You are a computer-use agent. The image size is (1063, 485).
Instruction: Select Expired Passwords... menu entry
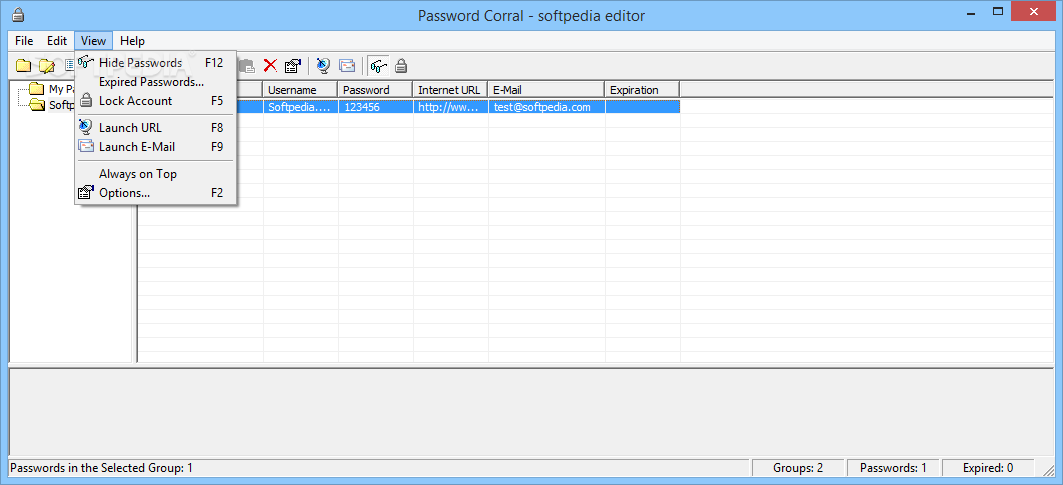[x=155, y=82]
